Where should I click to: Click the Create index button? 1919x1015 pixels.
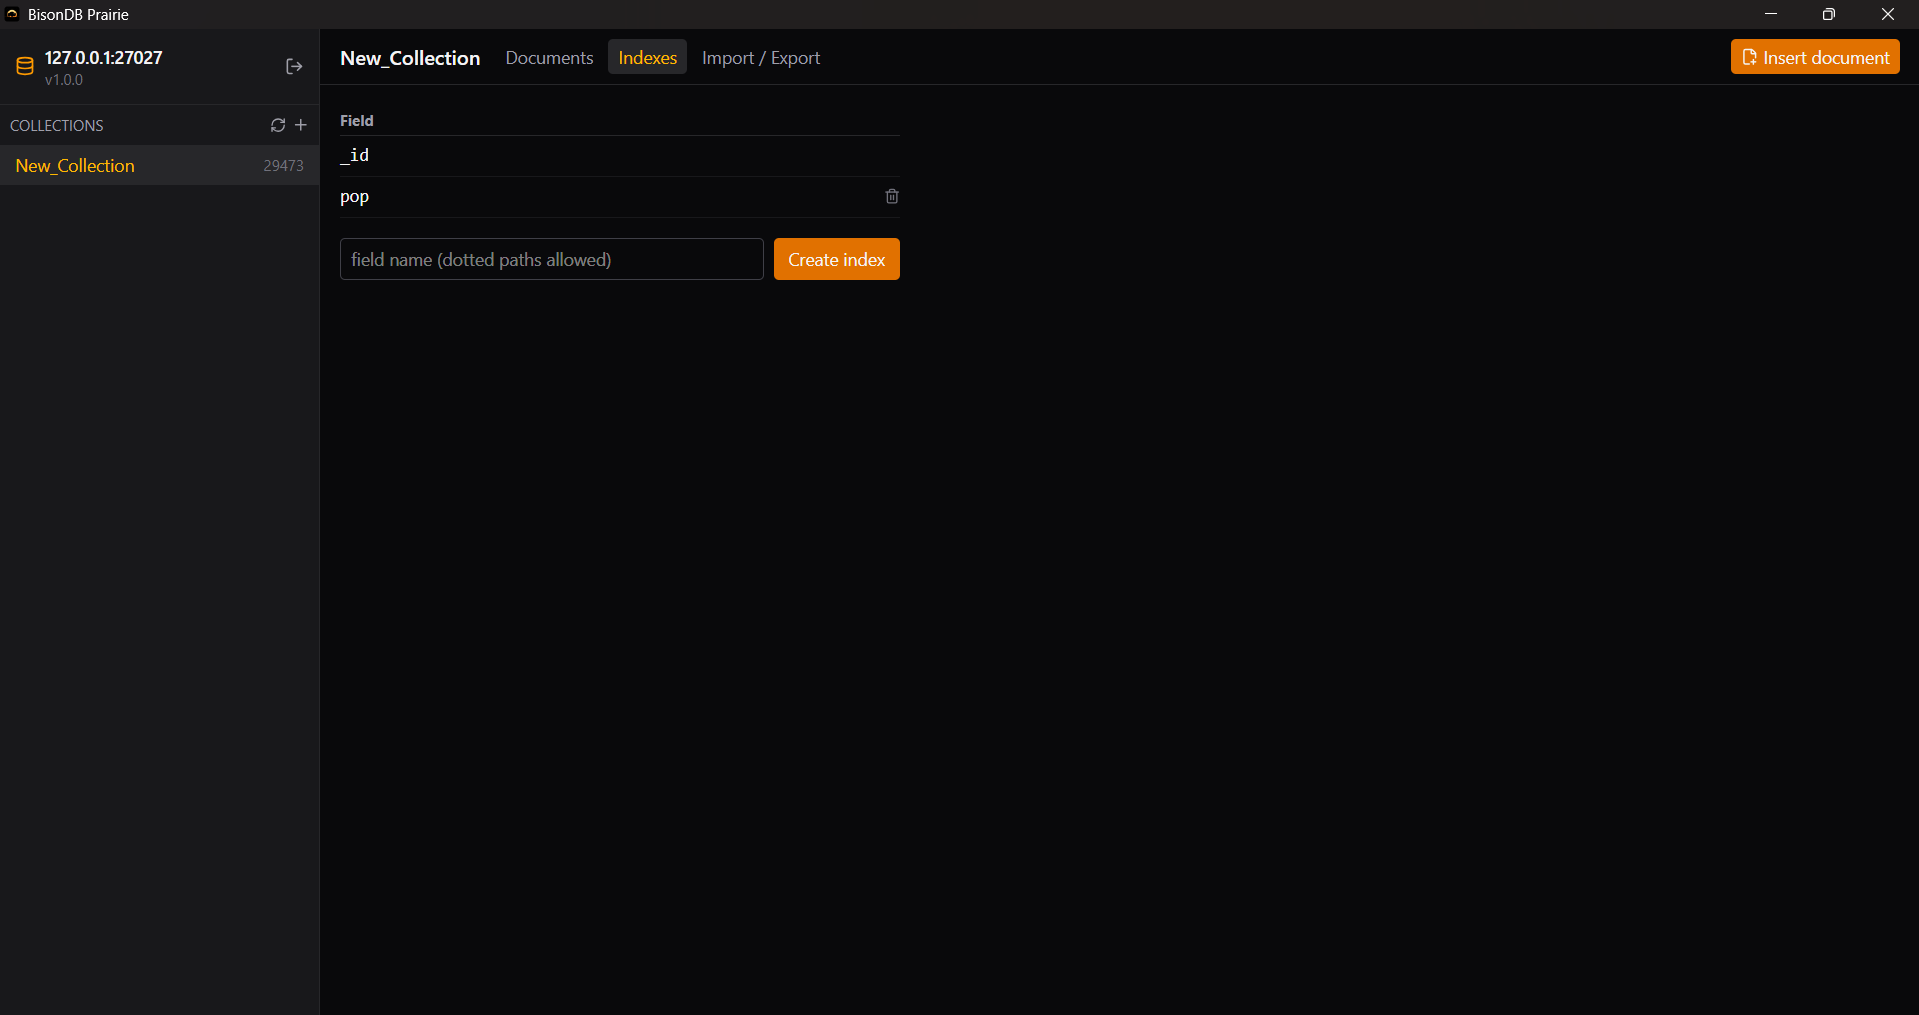click(x=837, y=259)
